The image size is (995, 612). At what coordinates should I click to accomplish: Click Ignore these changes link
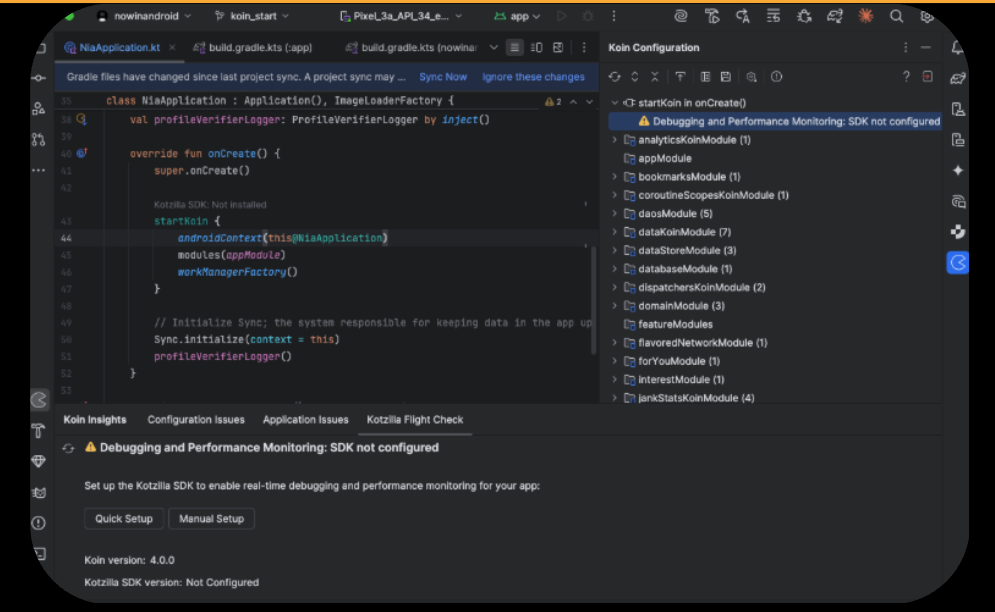(x=533, y=77)
